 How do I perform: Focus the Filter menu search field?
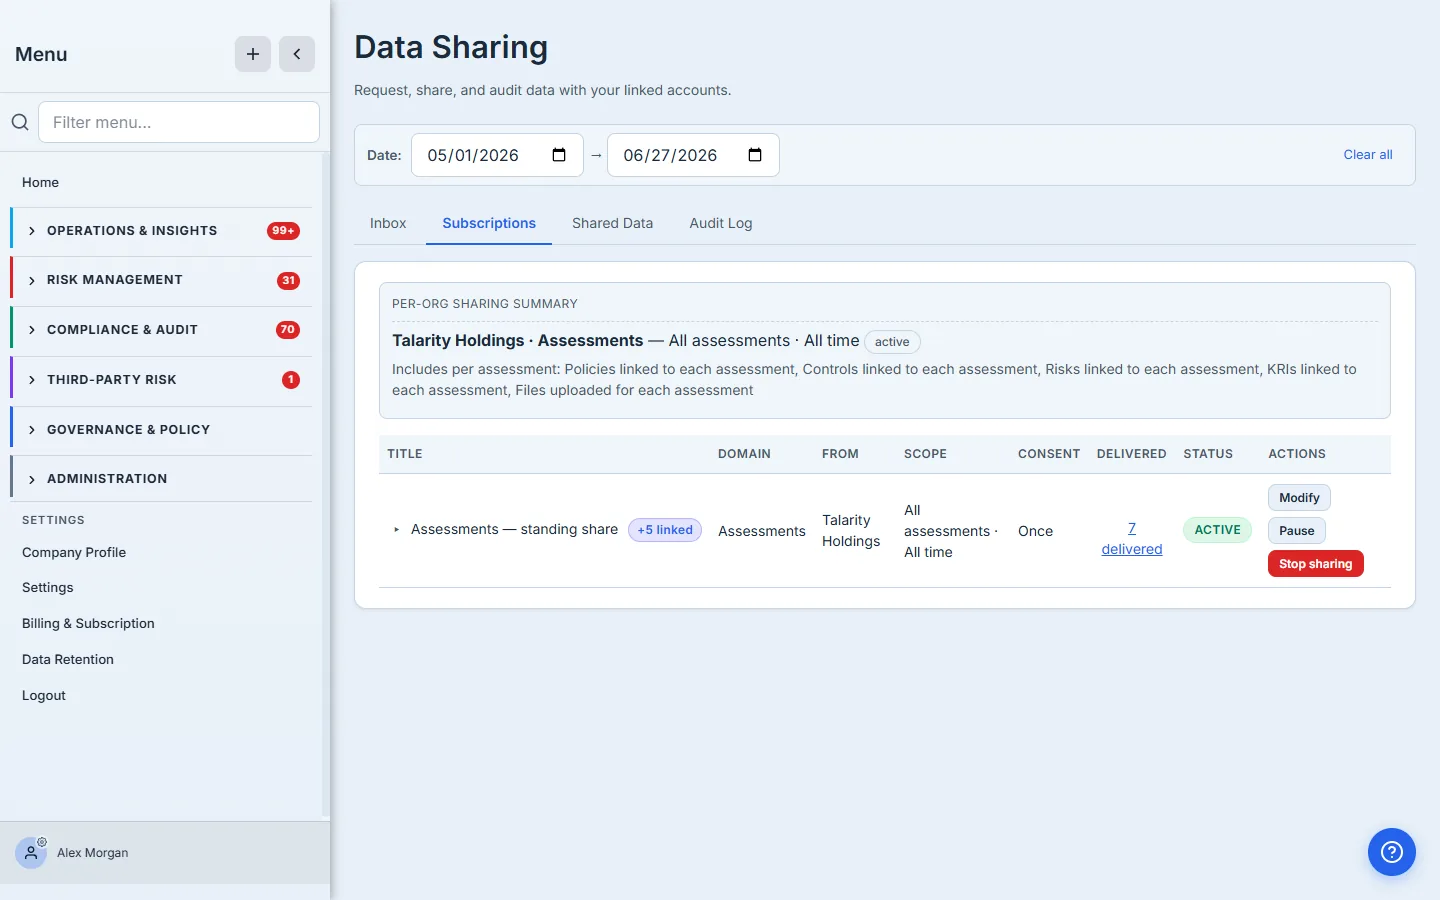pyautogui.click(x=179, y=122)
